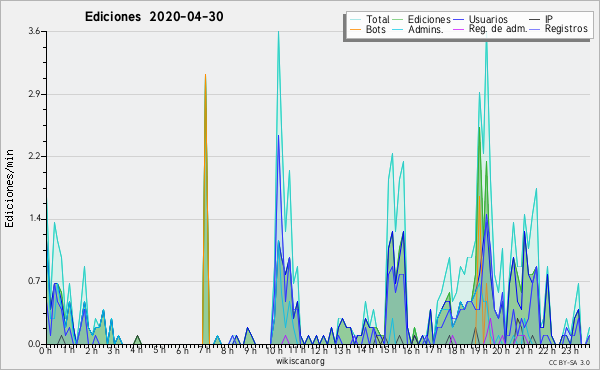Image resolution: width=600 pixels, height=370 pixels.
Task: Click the 0.7 y-axis value
Action: pos(34,281)
